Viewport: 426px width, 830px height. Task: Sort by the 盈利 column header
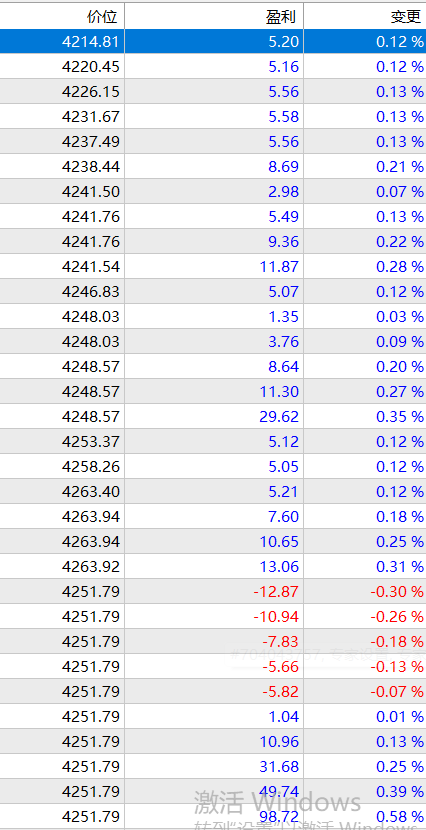click(214, 16)
